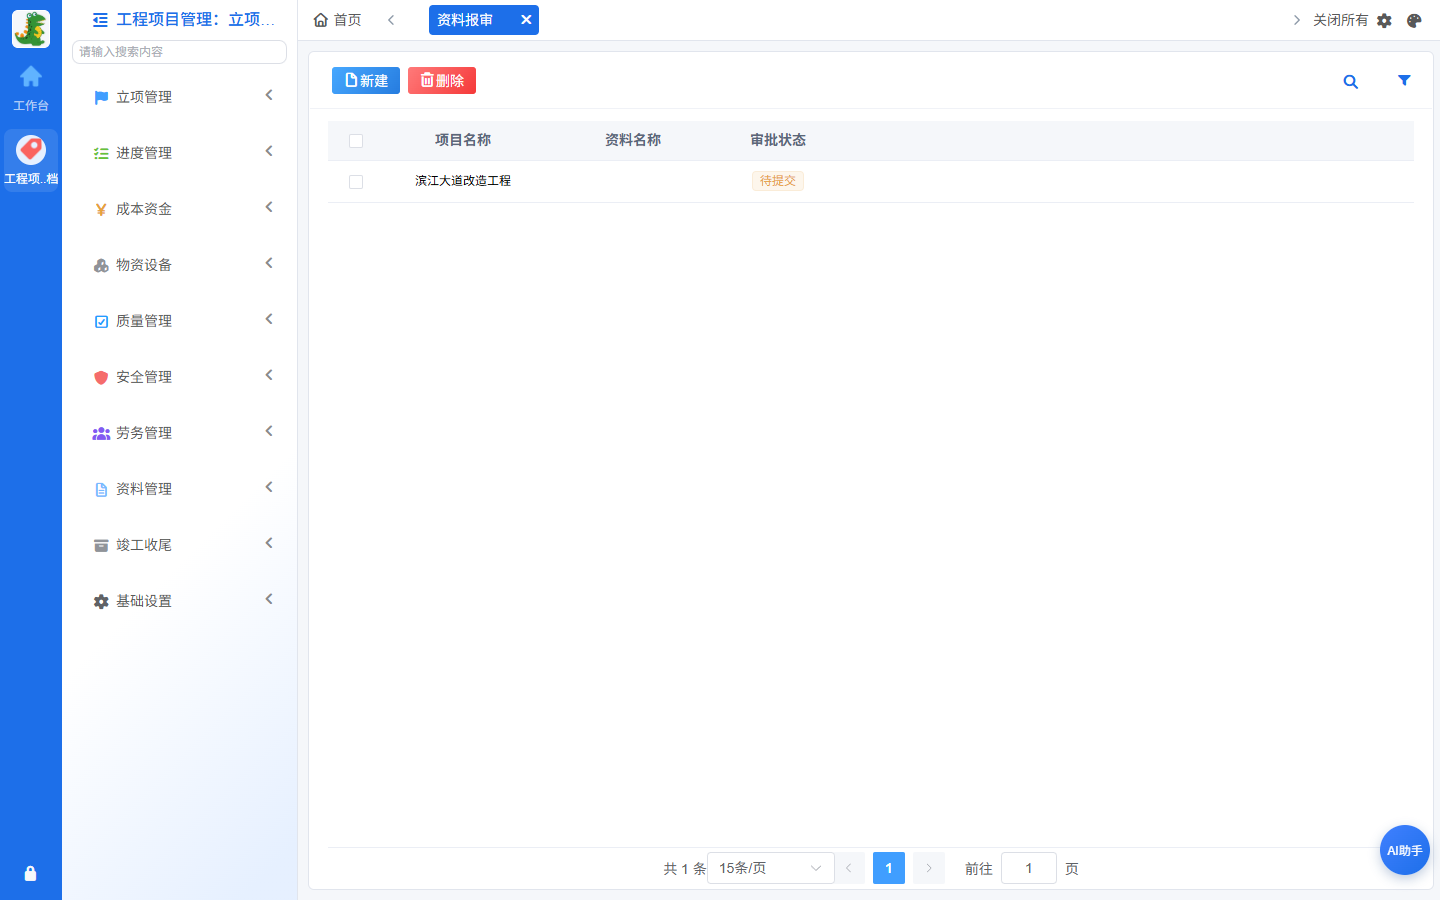1440x900 pixels.
Task: Tick the checkbox for 滨江大道改造工程 row
Action: (356, 182)
